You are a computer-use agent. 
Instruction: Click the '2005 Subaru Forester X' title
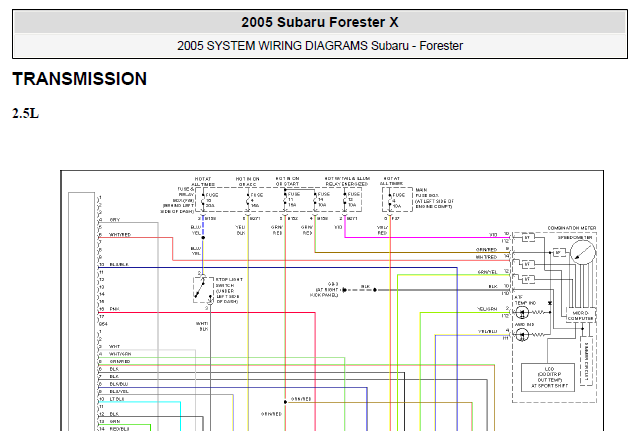[320, 22]
